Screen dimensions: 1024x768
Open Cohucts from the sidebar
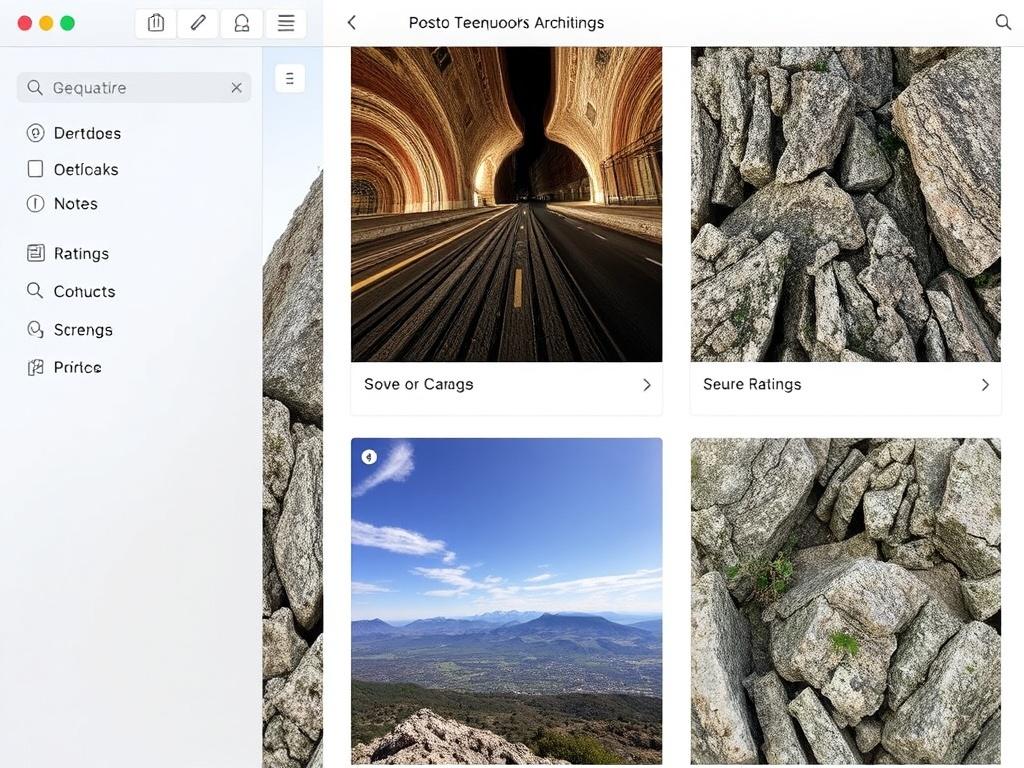84,292
